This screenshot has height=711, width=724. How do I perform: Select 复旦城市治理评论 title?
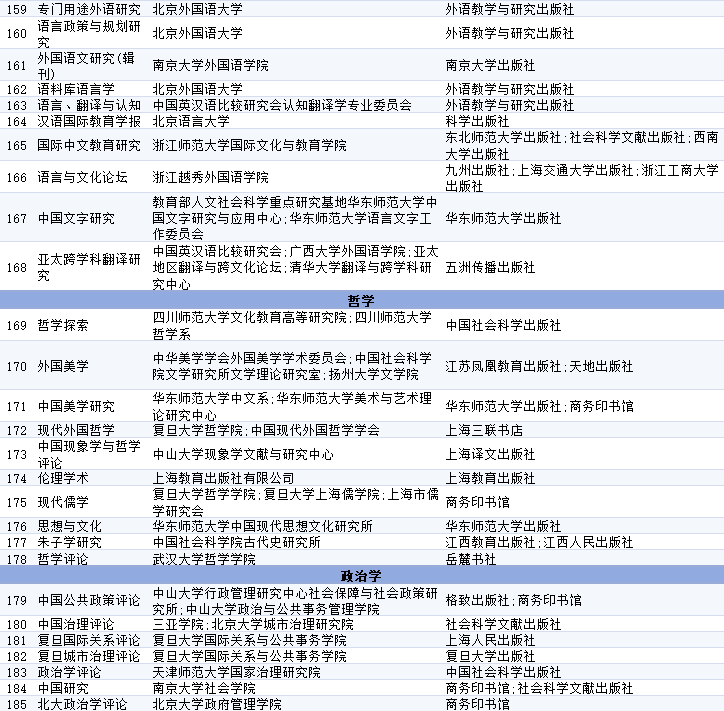[89, 656]
